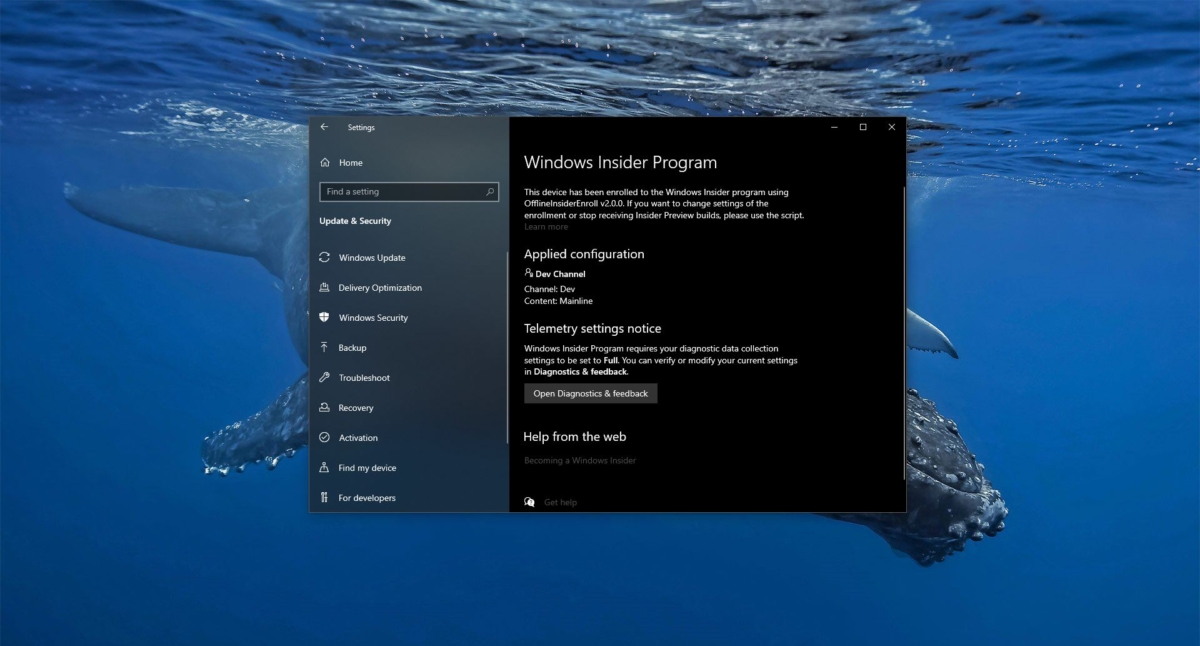Click the Home house icon
This screenshot has height=646, width=1200.
pyautogui.click(x=324, y=162)
